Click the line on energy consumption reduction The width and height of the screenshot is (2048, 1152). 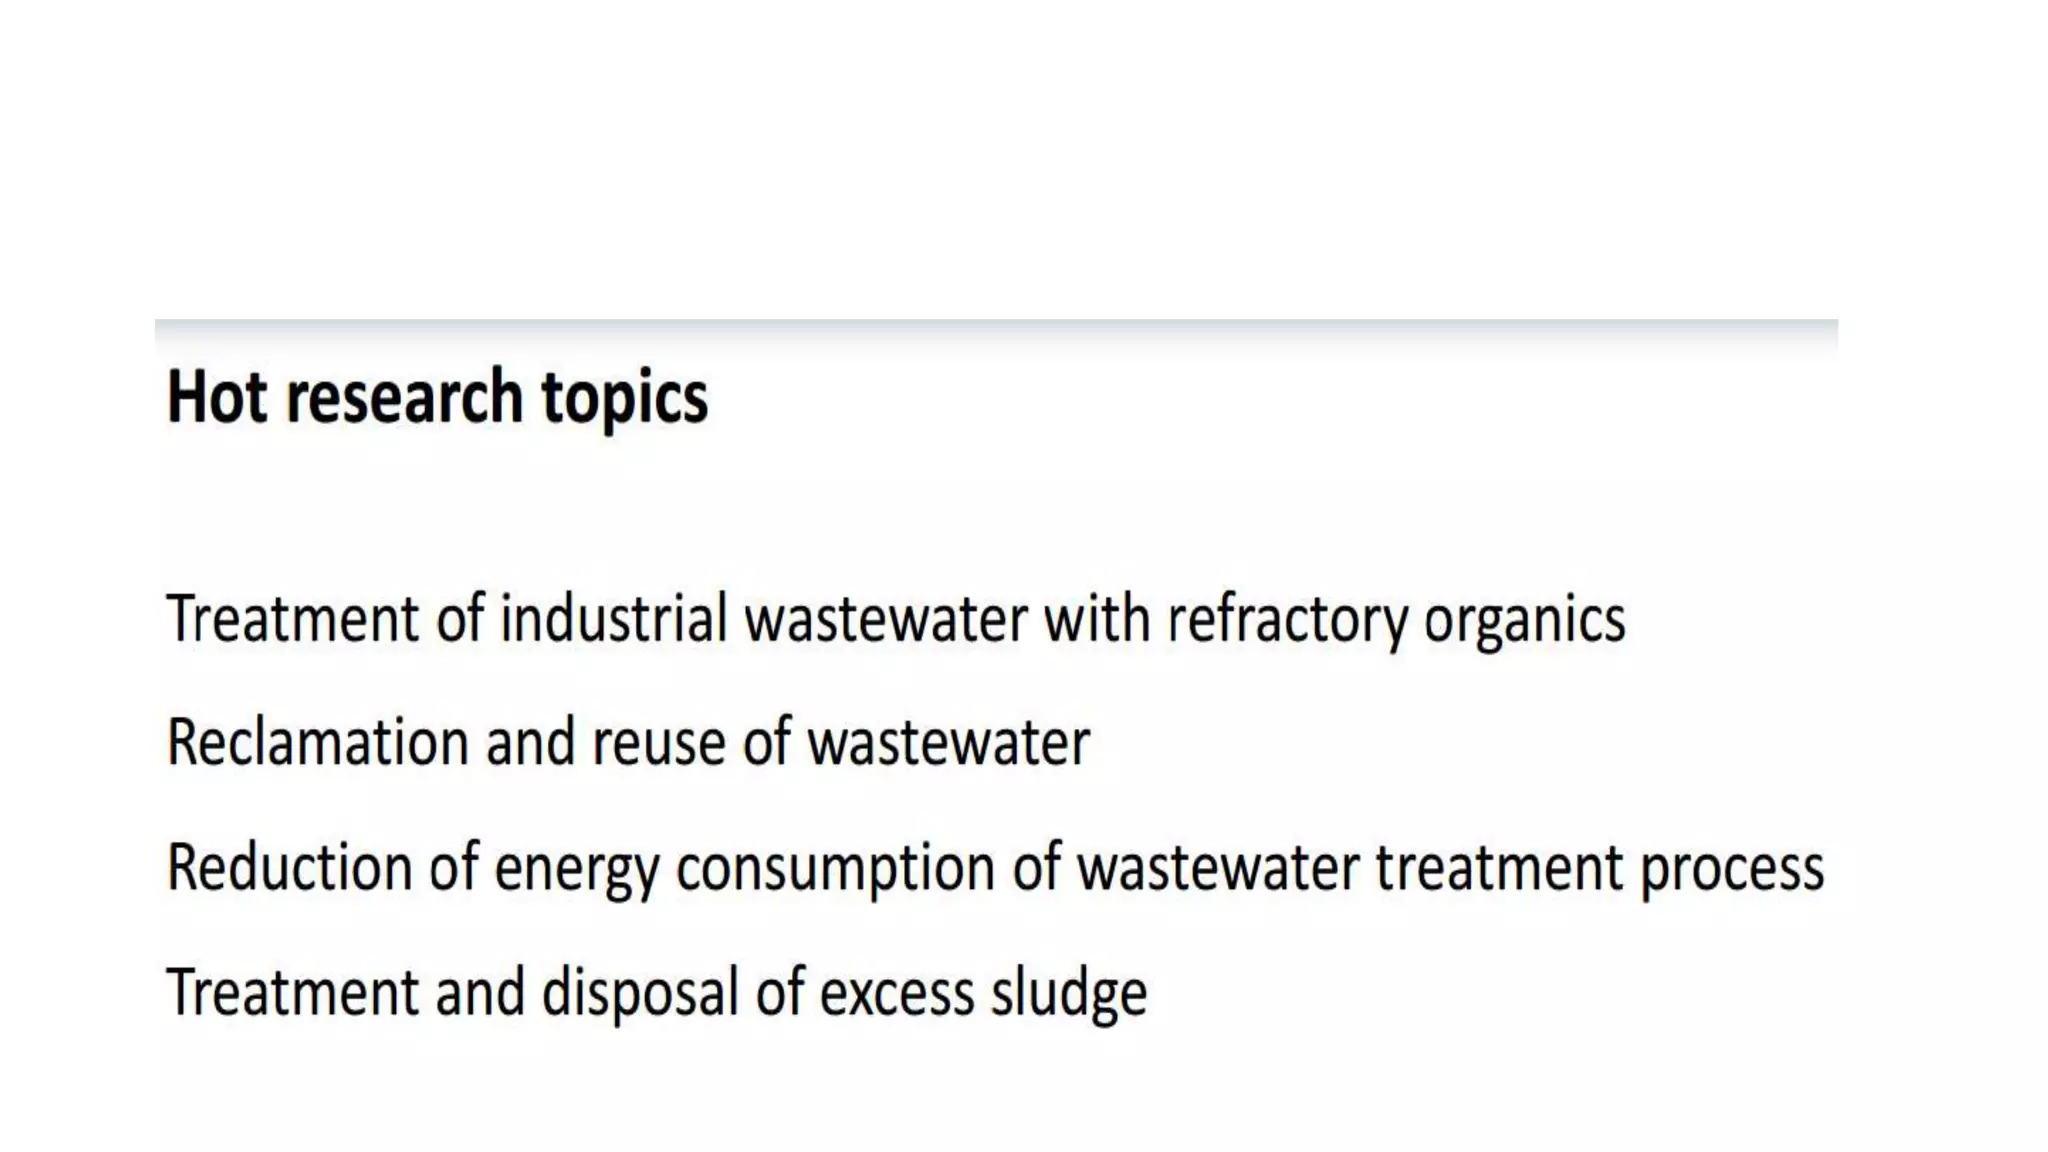[996, 868]
